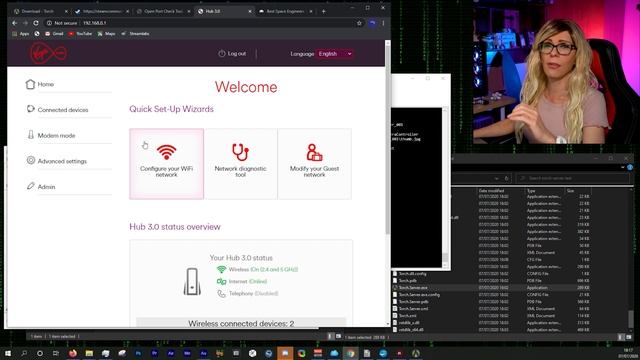Switch to the Open Port Check Tool tab

point(163,11)
